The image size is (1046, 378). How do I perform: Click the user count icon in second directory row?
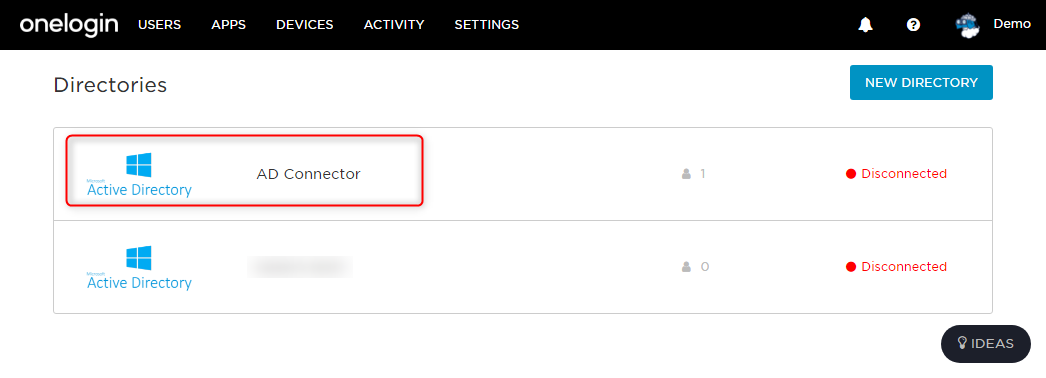[x=686, y=267]
